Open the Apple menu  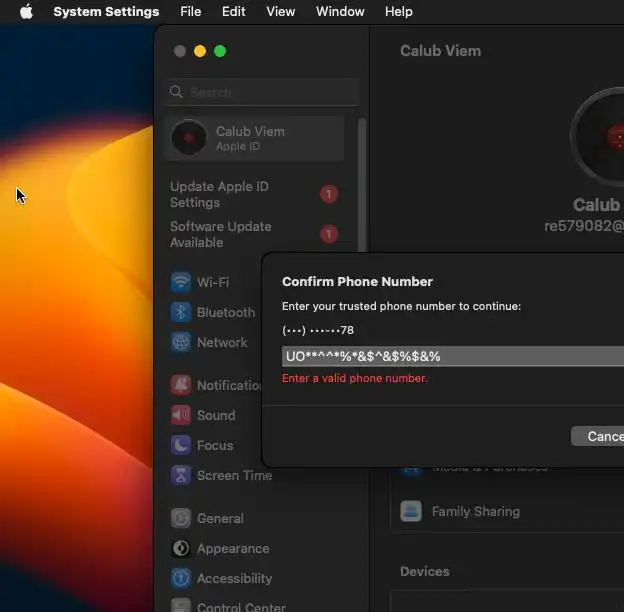point(26,12)
